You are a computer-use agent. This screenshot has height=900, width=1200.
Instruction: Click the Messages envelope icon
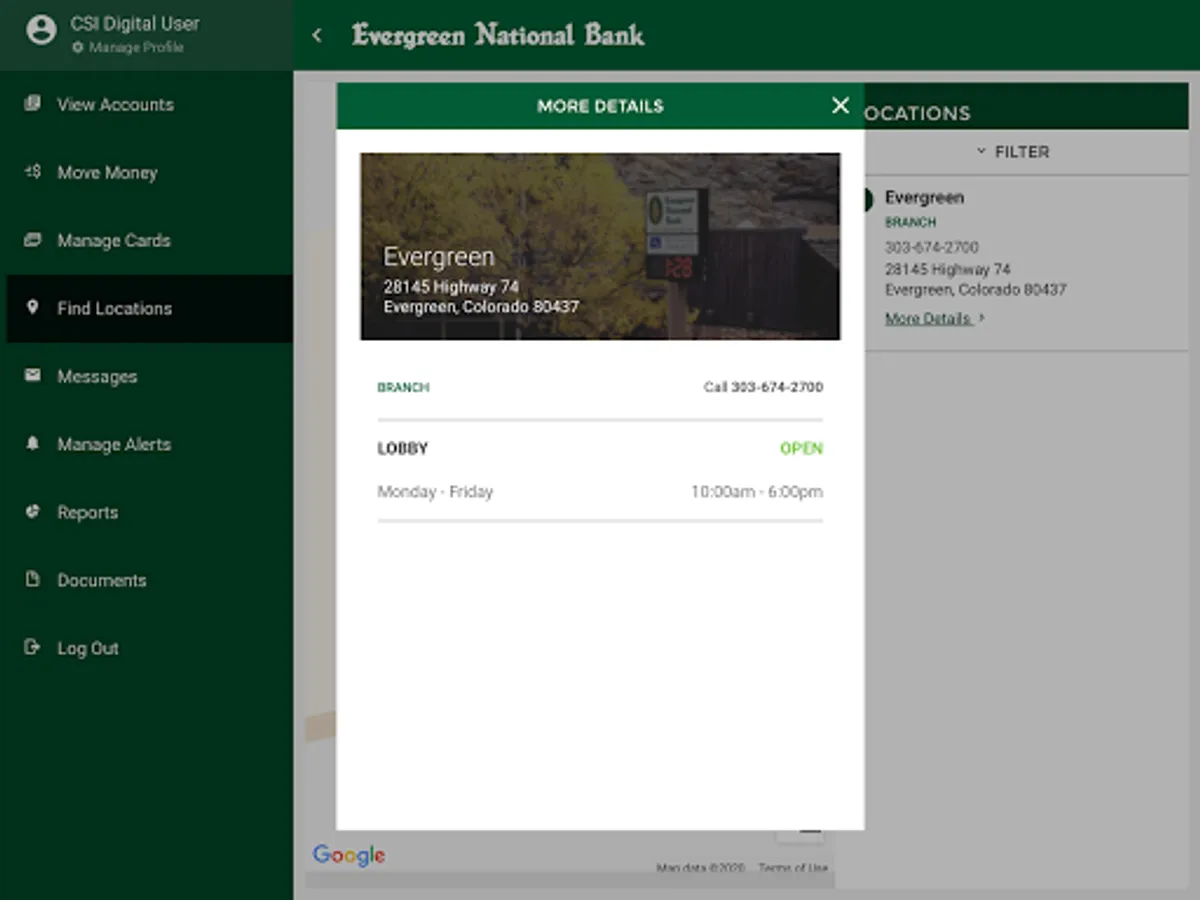tap(33, 375)
